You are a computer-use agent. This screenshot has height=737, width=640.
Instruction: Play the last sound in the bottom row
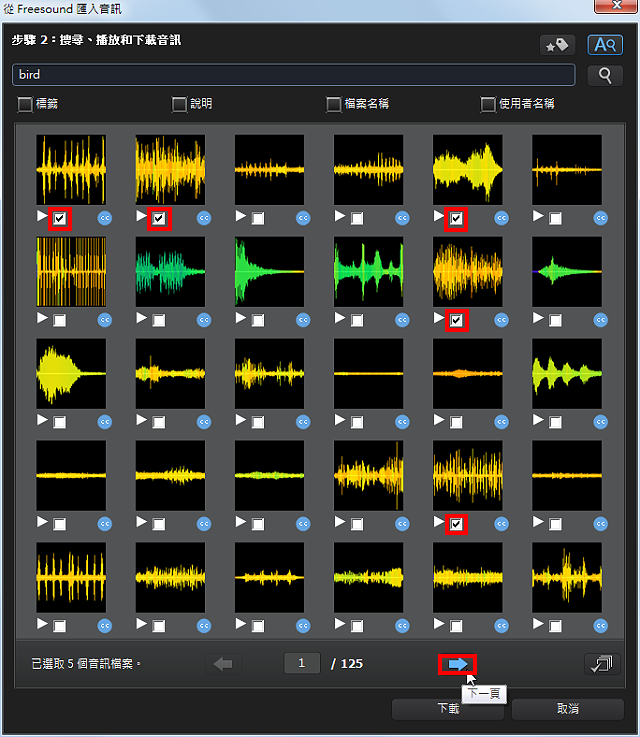coord(538,623)
